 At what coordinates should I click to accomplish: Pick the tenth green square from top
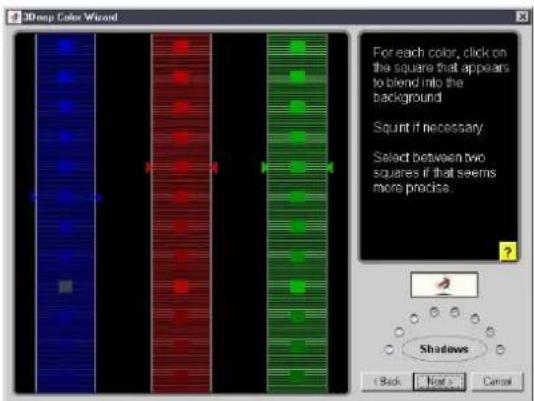click(298, 317)
